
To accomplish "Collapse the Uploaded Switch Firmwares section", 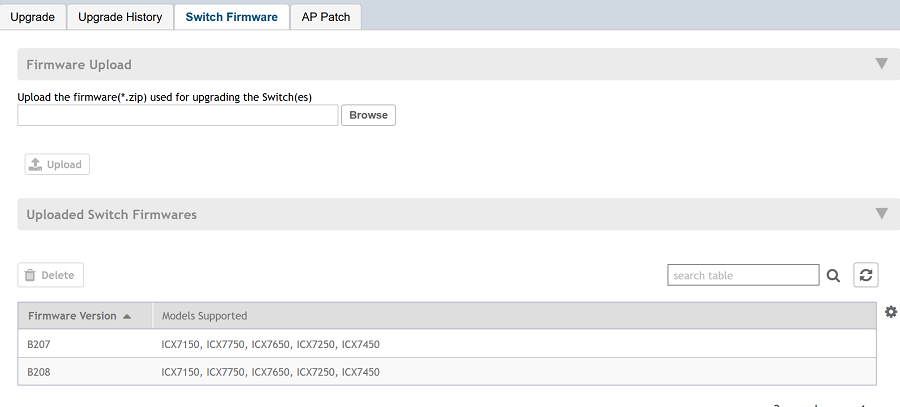I will coord(881,214).
